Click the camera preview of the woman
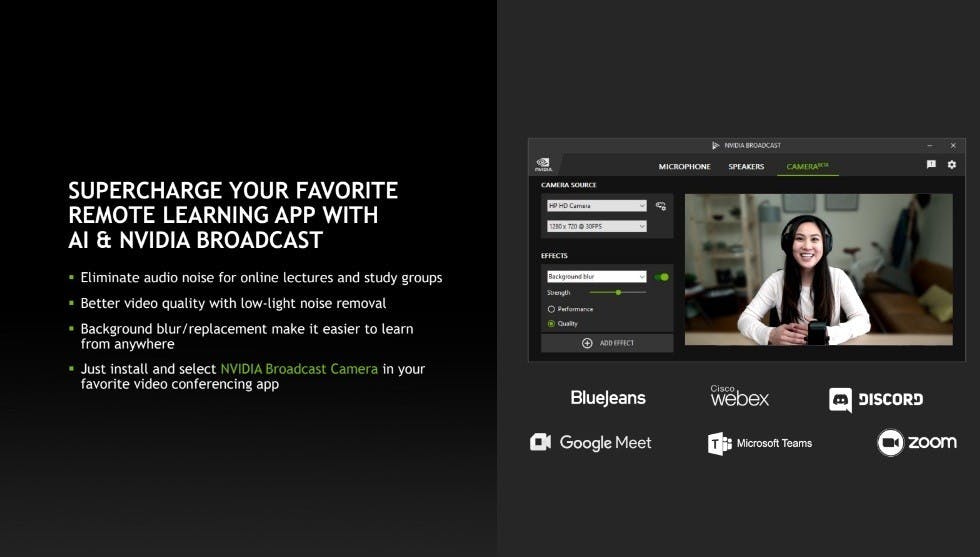980x557 pixels. (819, 269)
